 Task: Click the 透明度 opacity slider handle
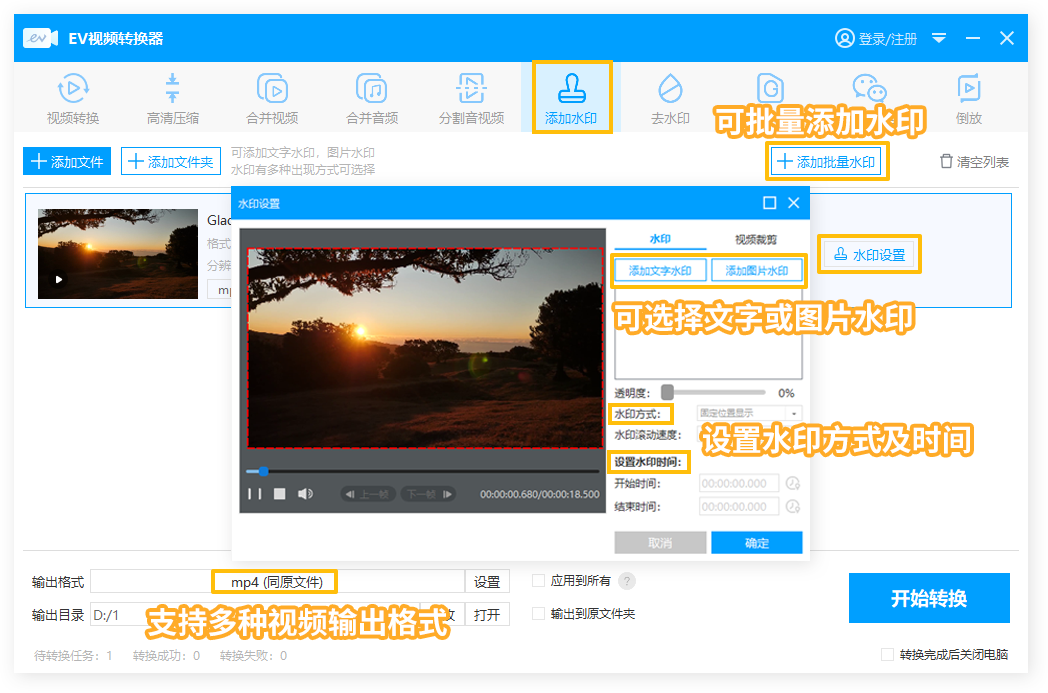click(667, 393)
